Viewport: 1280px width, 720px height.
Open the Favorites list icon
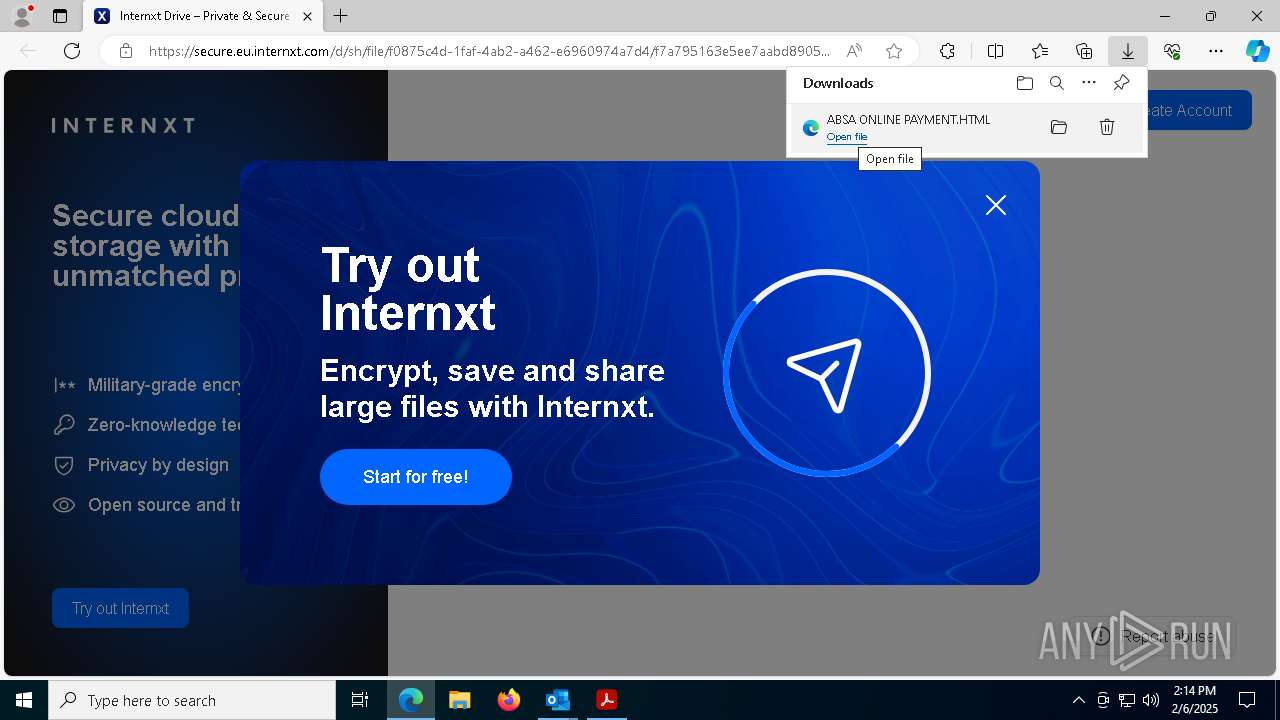pos(1040,51)
